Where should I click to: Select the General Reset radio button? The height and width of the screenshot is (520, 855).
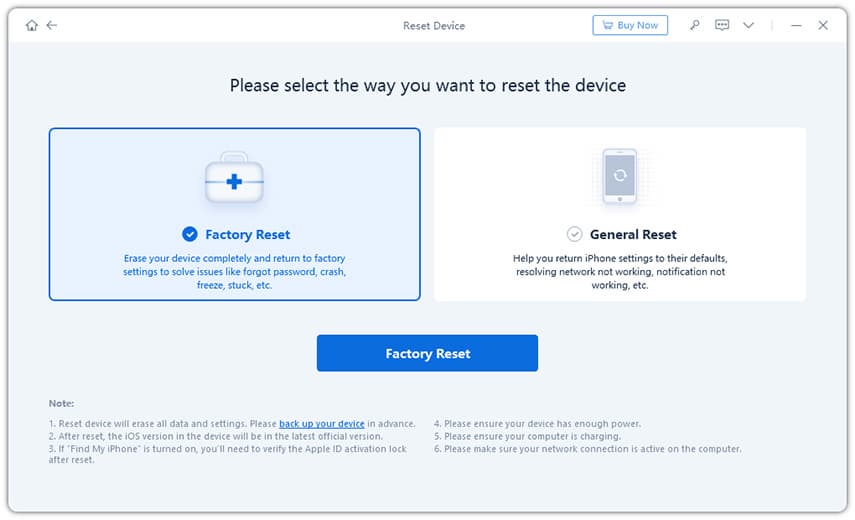pos(574,234)
